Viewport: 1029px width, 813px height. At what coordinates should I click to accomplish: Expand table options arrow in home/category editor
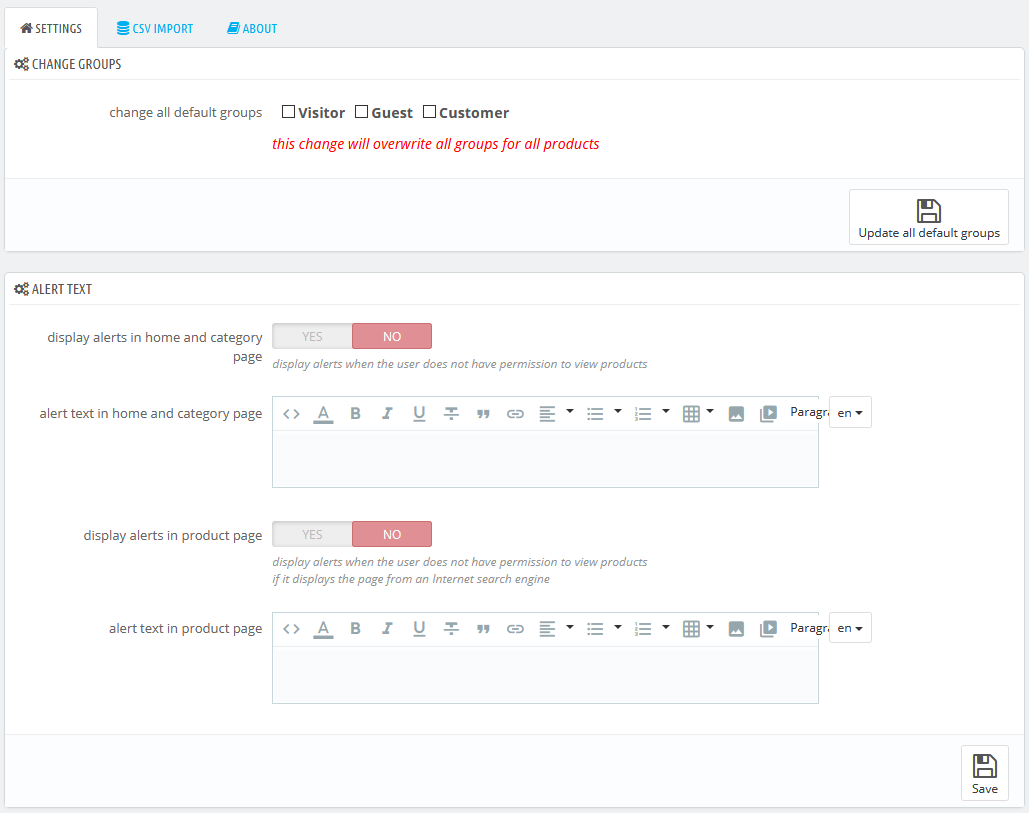coord(709,411)
